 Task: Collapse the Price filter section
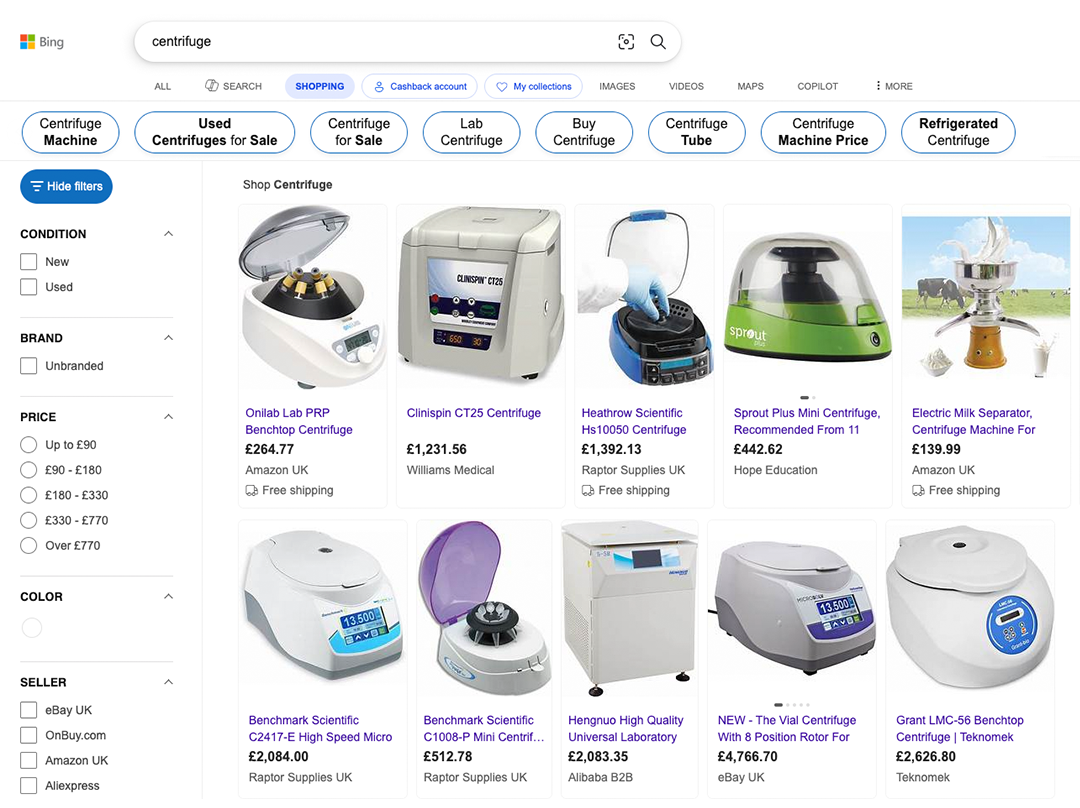(168, 417)
